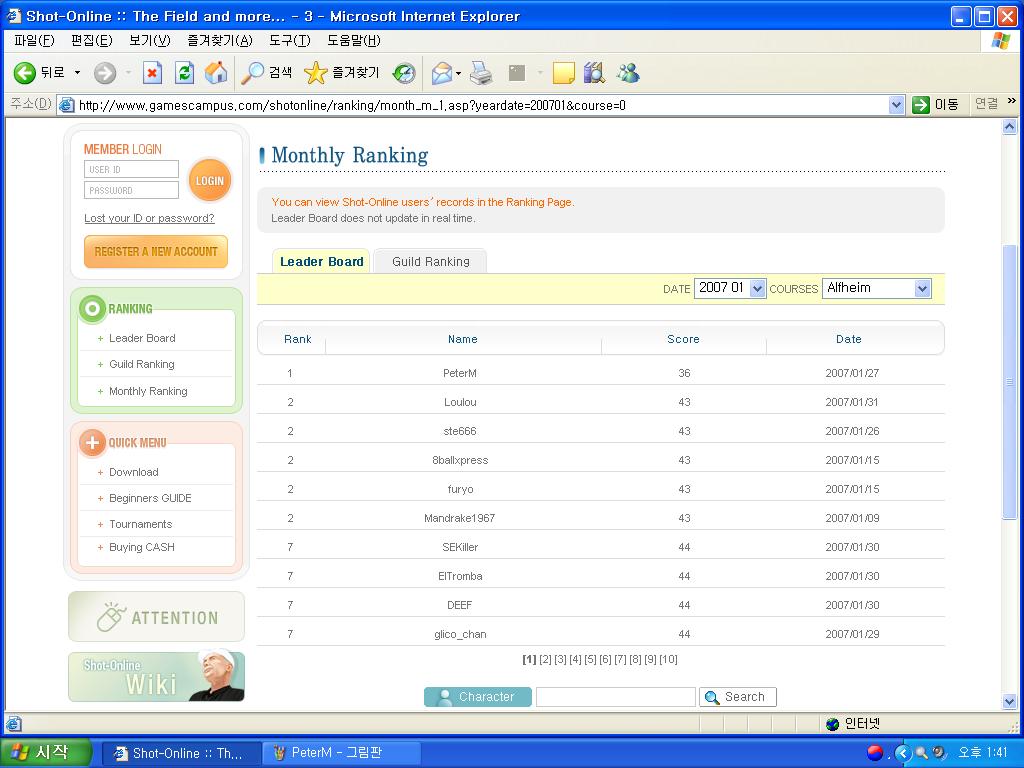This screenshot has width=1024, height=768.
Task: Click the 연결 links toolbar label
Action: 986,104
